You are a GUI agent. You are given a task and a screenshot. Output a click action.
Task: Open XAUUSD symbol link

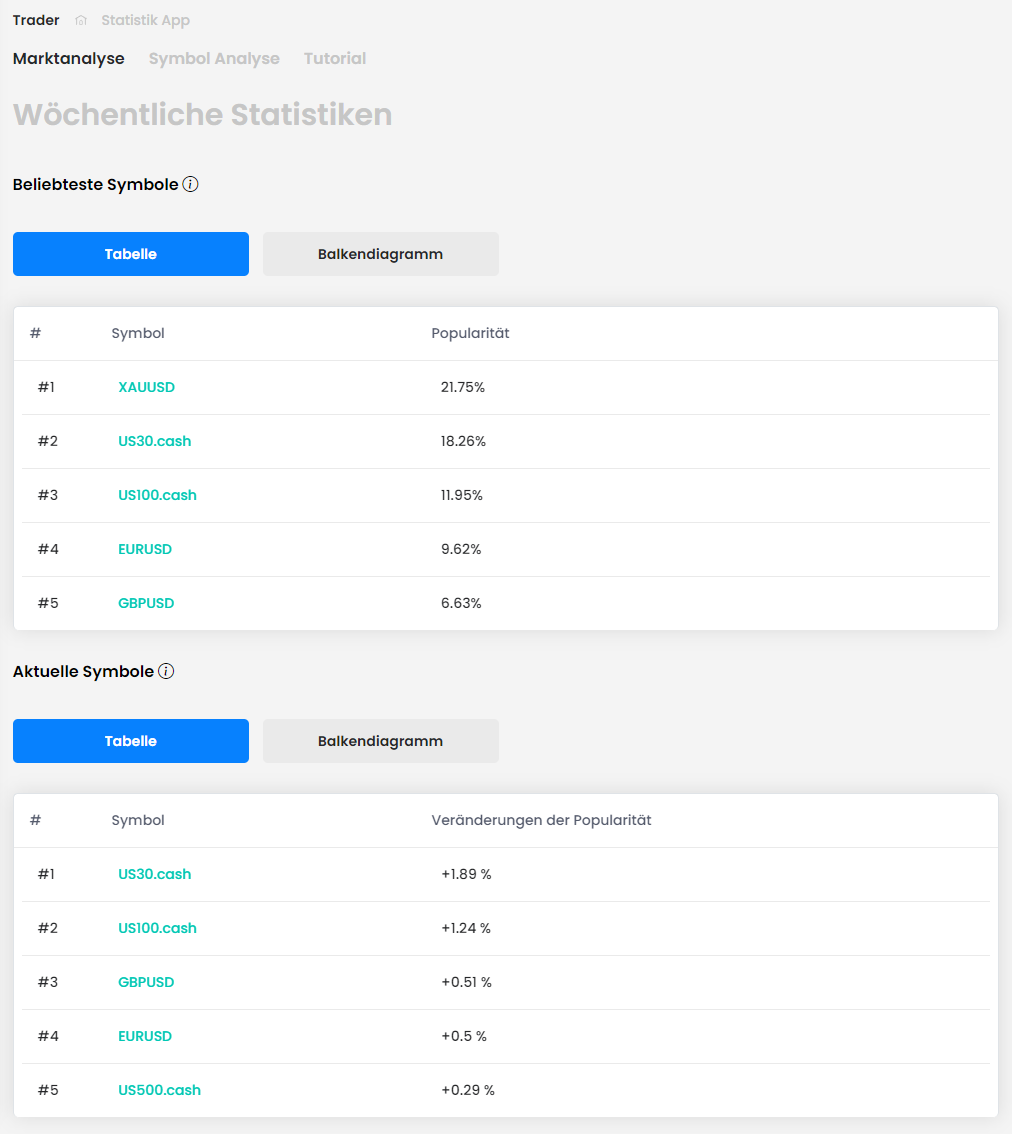point(146,387)
